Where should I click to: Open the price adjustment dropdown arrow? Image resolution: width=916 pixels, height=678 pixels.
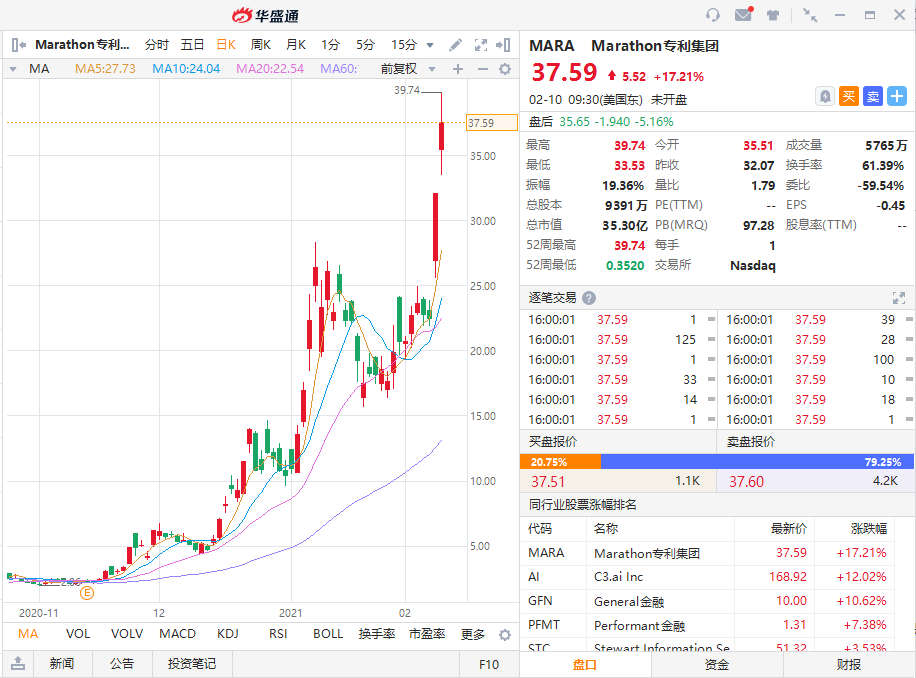pyautogui.click(x=432, y=69)
